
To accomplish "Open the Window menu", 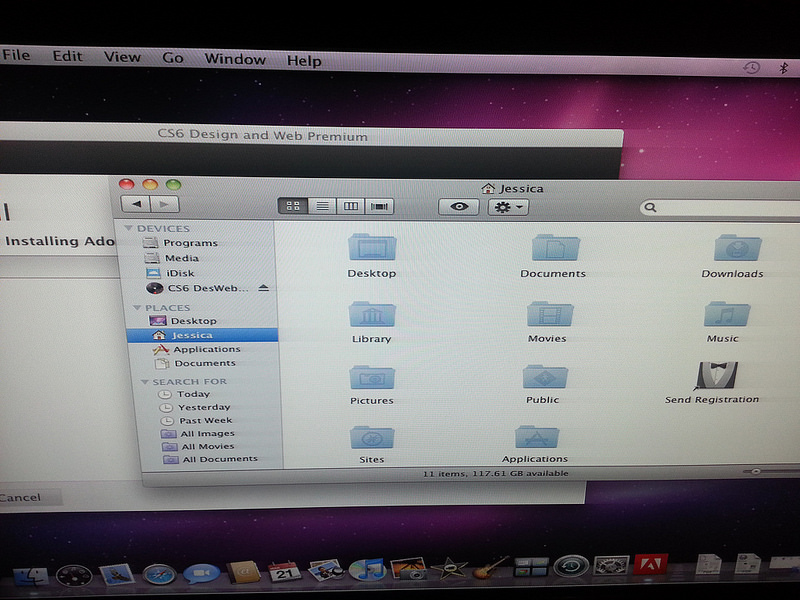I will click(235, 59).
